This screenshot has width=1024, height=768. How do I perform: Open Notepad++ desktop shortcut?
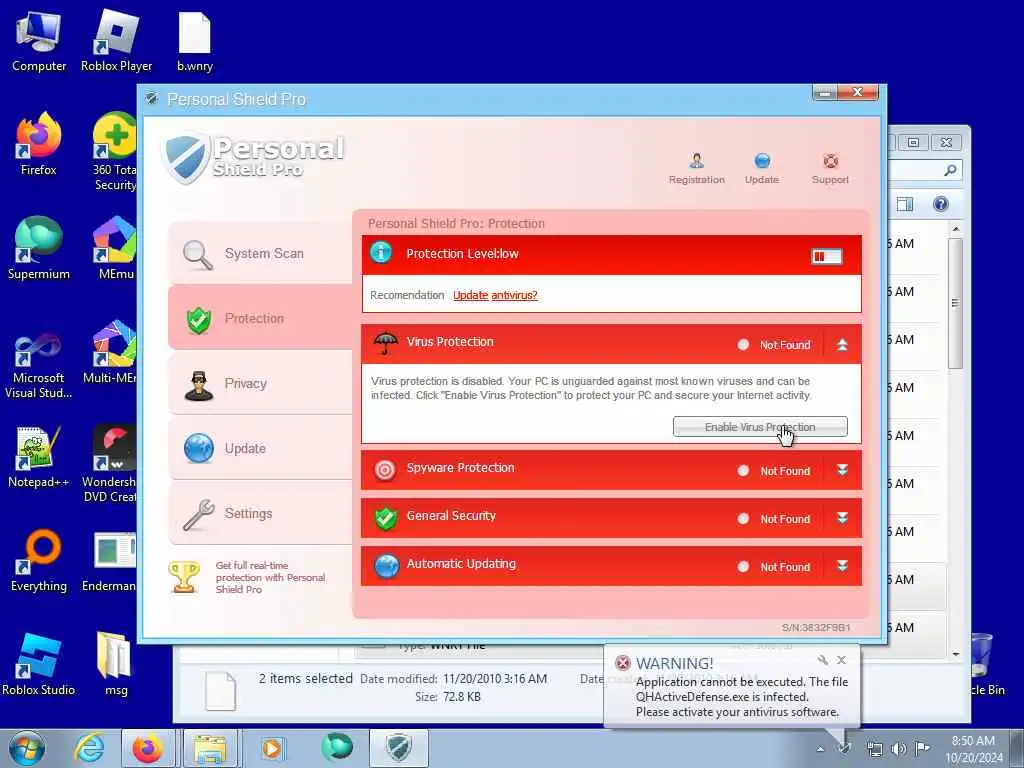coord(39,457)
